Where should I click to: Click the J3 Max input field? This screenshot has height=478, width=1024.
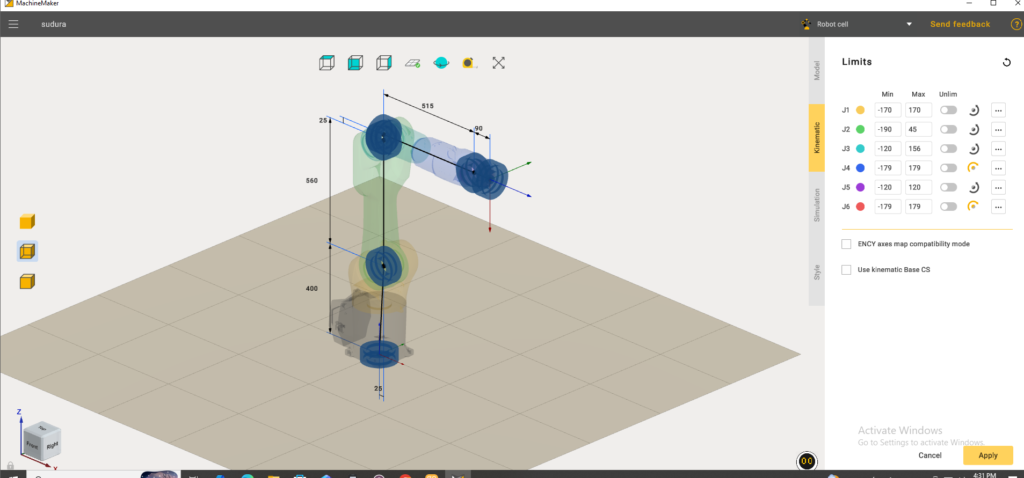(x=918, y=148)
